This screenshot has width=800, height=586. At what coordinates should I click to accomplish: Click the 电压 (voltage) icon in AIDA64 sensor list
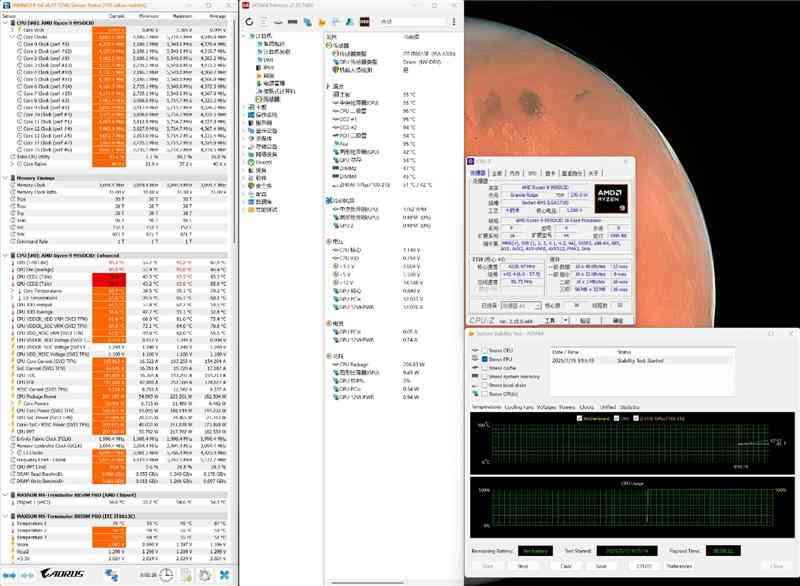tap(330, 239)
